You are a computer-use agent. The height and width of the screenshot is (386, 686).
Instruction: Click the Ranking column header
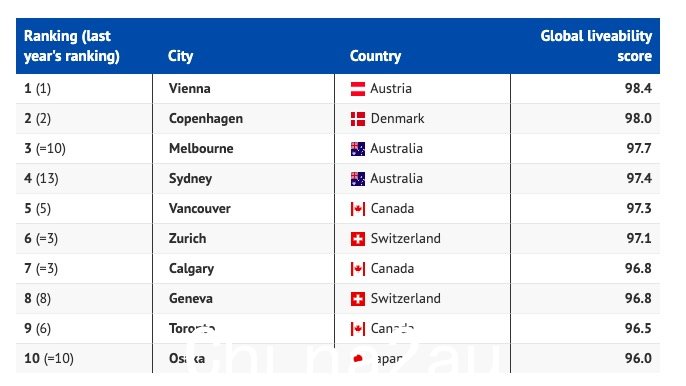point(71,46)
